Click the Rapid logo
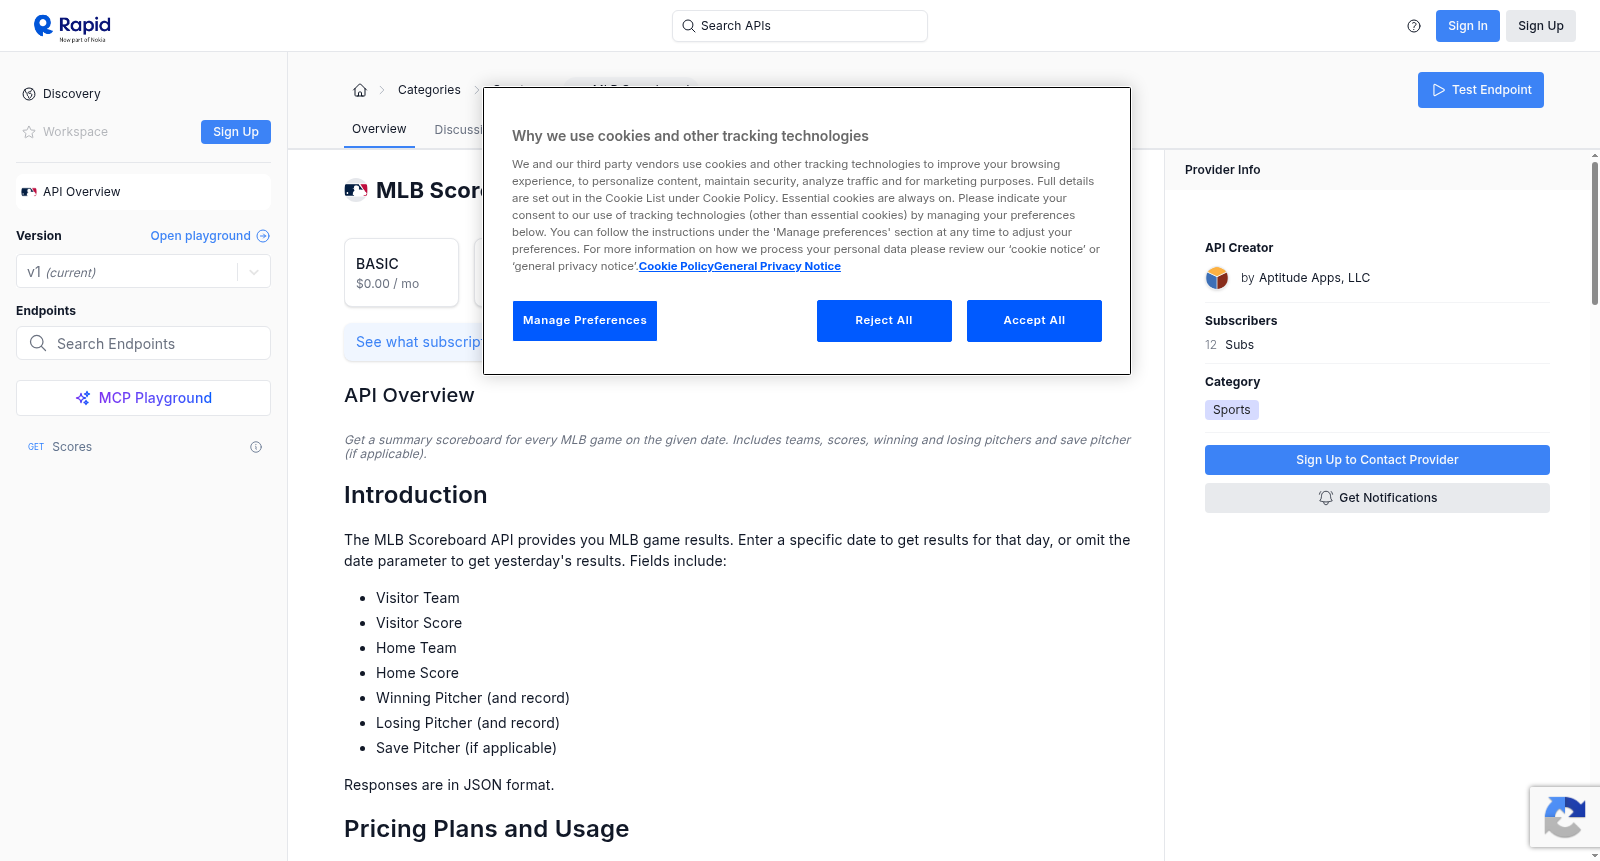Screen dimensions: 1600x861 point(72,27)
